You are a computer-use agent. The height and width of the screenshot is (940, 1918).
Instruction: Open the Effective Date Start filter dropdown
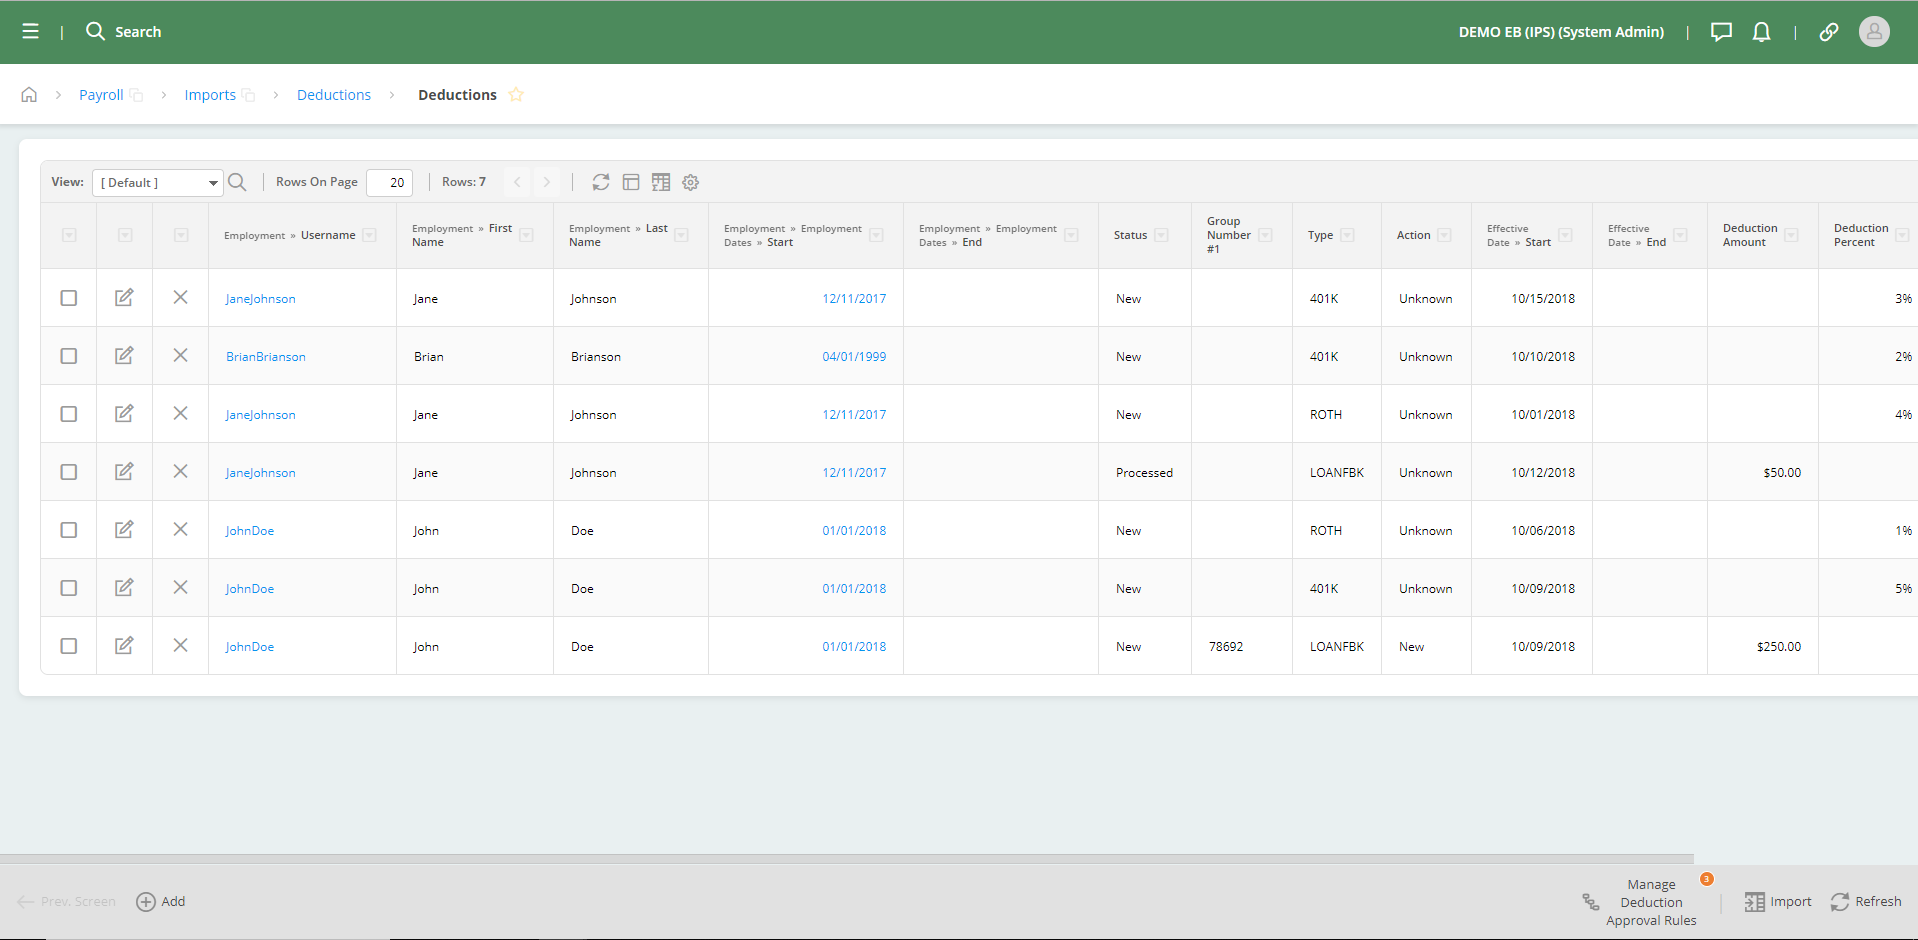[x=1565, y=235]
